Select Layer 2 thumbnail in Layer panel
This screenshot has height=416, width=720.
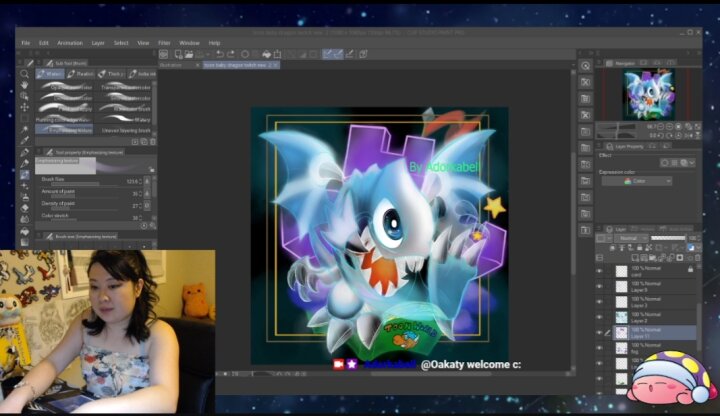621,317
